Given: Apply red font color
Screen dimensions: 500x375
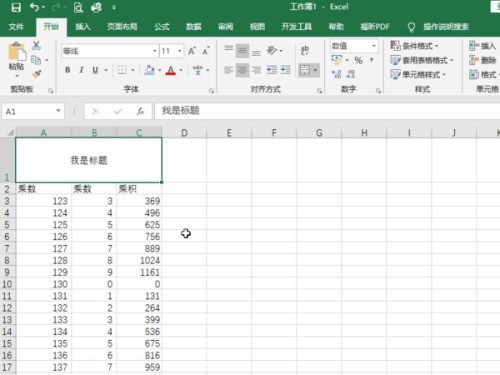Looking at the screenshot, I should click(171, 70).
